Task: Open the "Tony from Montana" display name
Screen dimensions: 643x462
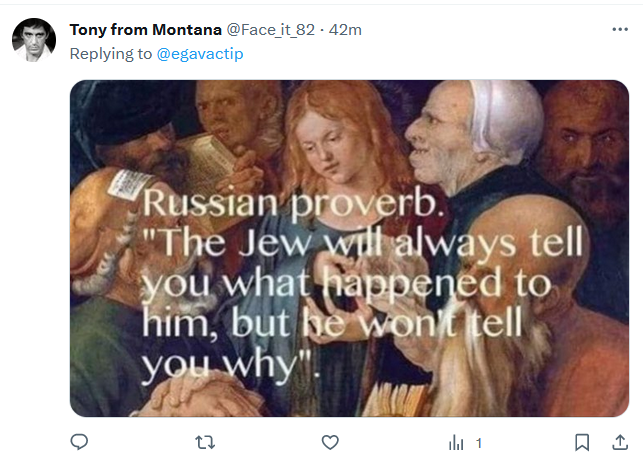Action: point(146,30)
